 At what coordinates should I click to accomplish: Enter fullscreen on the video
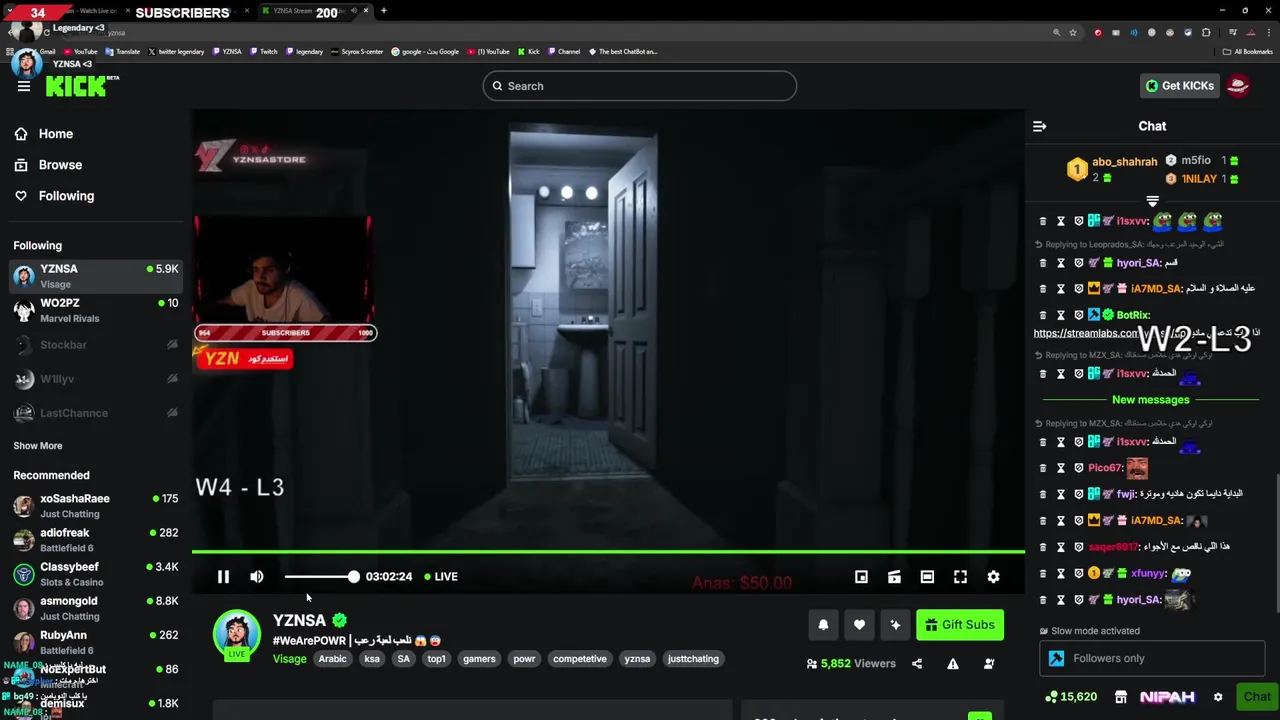tap(960, 577)
